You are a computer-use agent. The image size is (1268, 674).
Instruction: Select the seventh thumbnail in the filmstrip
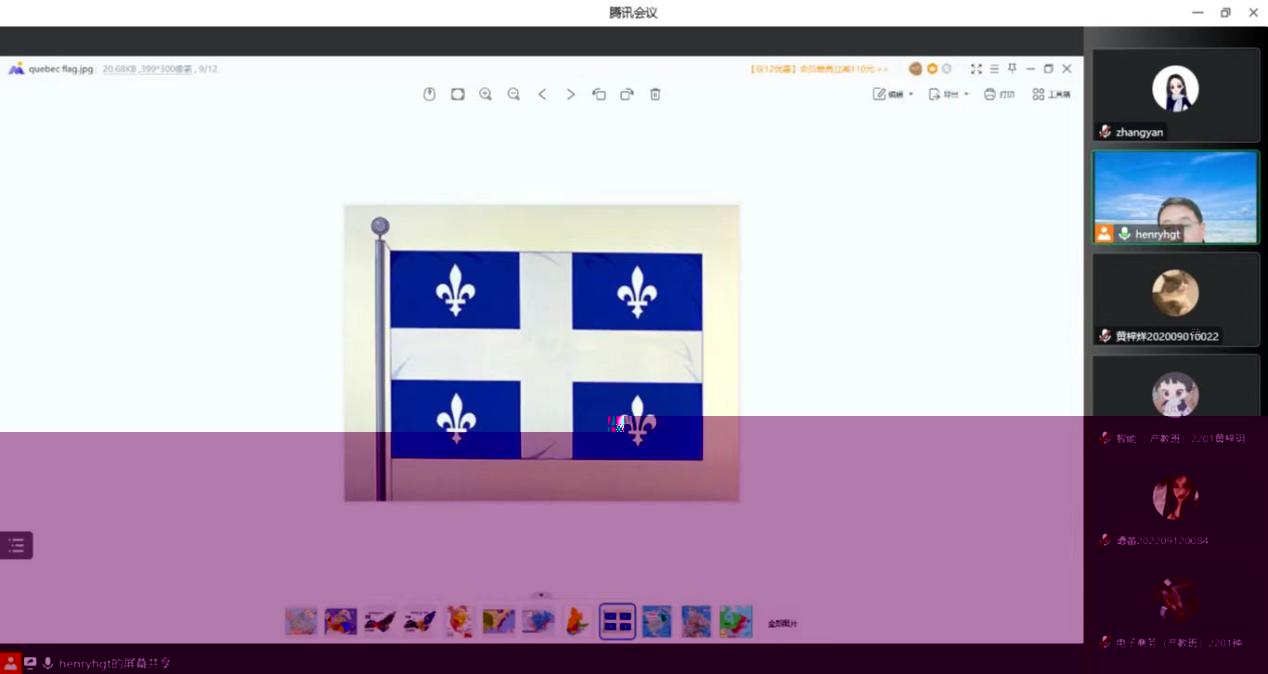click(x=538, y=621)
